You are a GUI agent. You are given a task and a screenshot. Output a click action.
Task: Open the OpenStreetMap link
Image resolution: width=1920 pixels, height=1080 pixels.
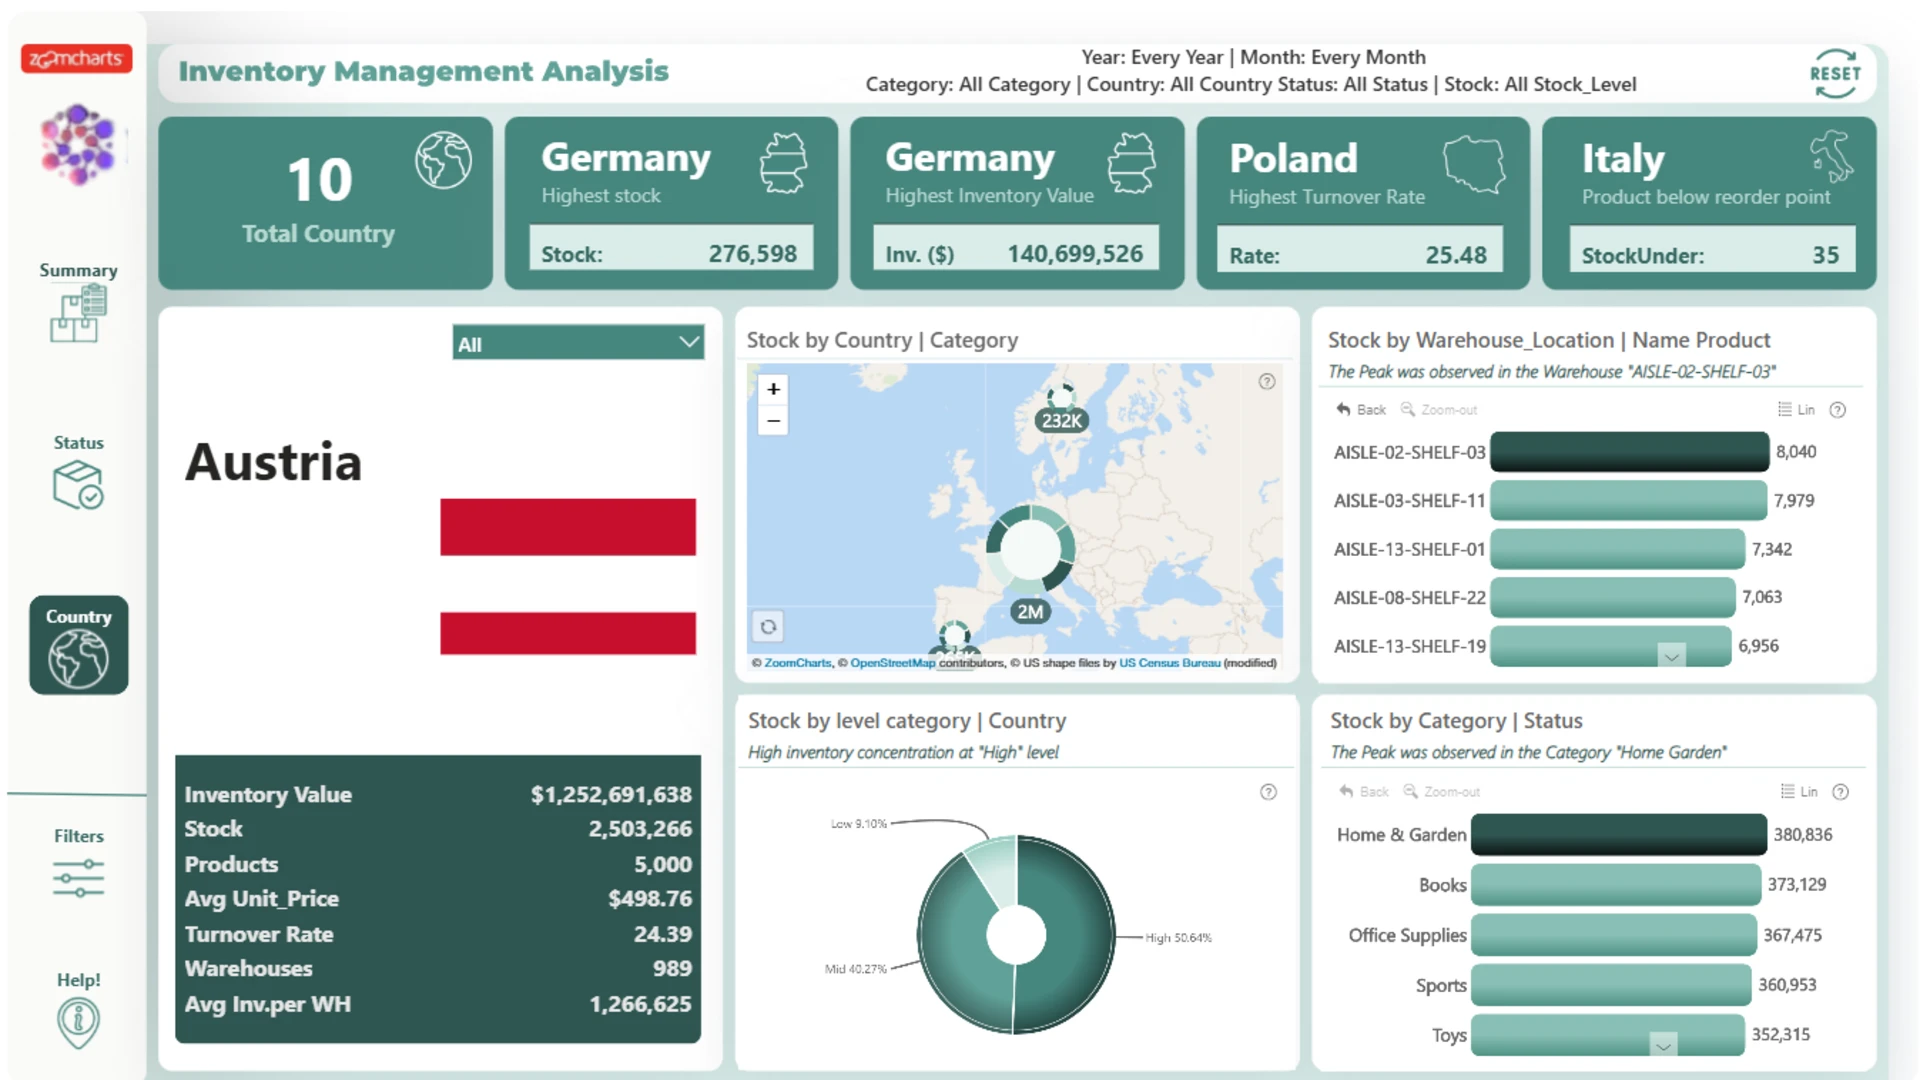pyautogui.click(x=892, y=663)
